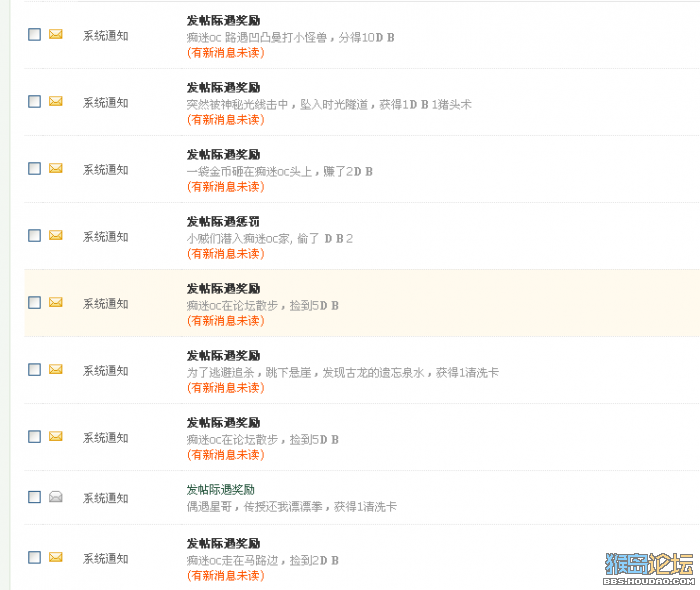
Task: Click 系统通知 sender in the 发帖际遇惩罚 row
Action: [x=105, y=237]
